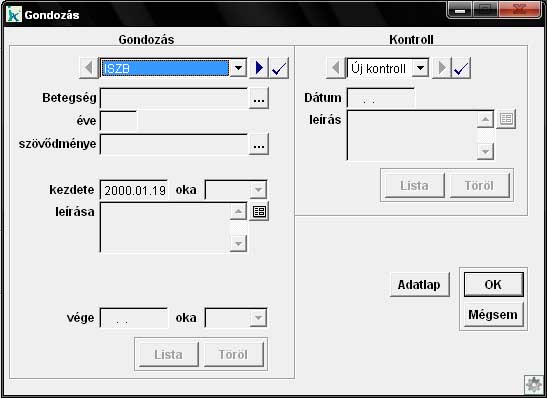Click Lista button in Gondozás panel

click(168, 354)
